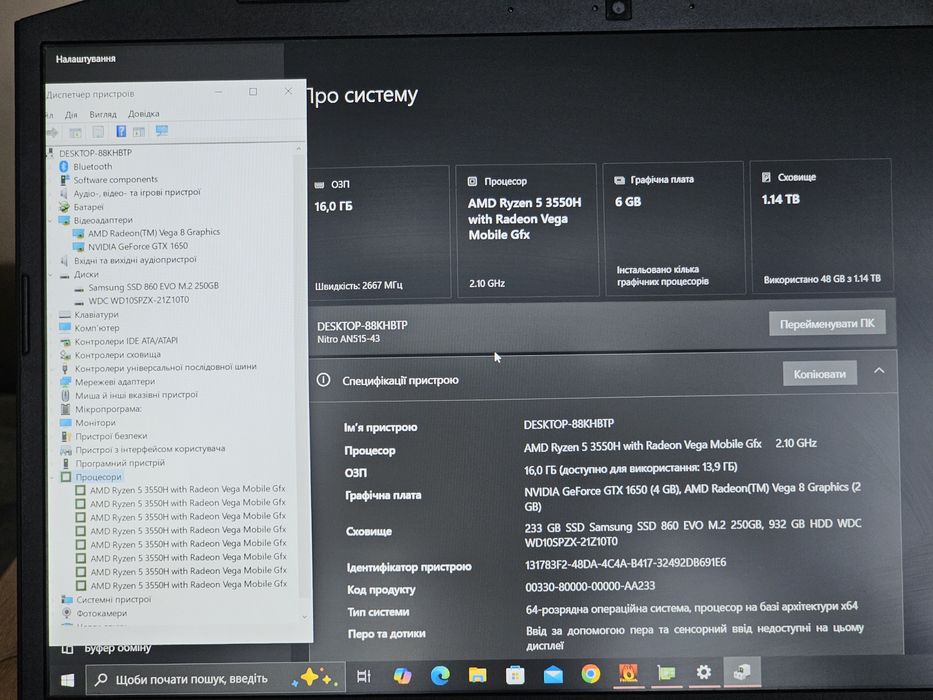Open Microsoft Store from the taskbar
933x700 pixels.
coord(515,675)
